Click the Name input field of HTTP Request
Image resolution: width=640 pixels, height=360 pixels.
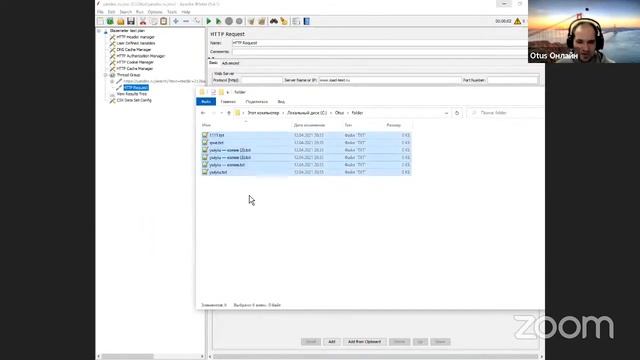tap(380, 43)
